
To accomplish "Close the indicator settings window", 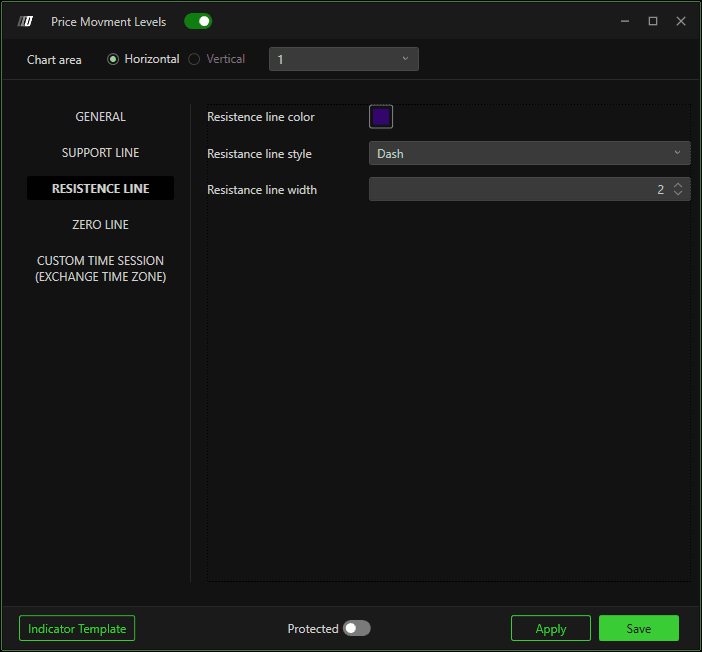I will [681, 21].
